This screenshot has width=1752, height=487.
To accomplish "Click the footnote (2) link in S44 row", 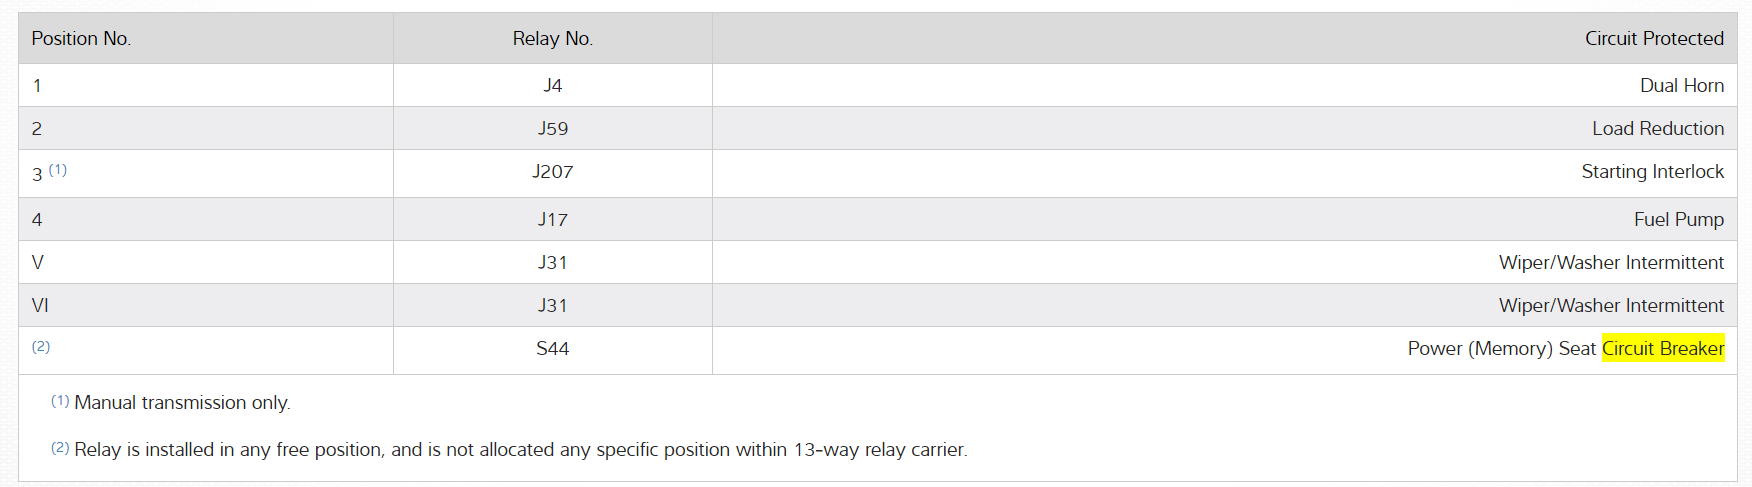I will pyautogui.click(x=41, y=347).
